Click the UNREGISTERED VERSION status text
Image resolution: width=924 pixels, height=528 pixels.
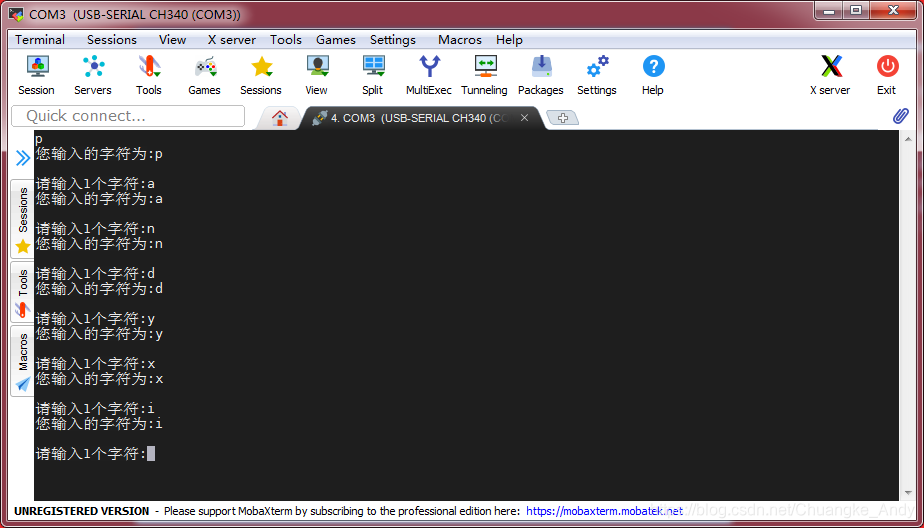[82, 511]
